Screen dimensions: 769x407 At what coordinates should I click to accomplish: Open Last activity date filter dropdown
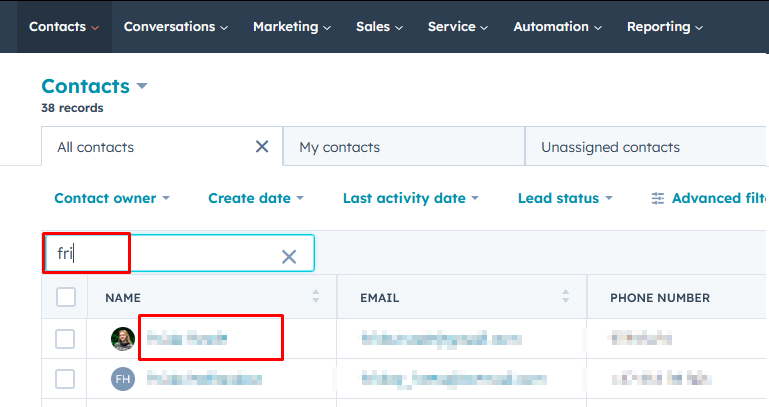coord(410,199)
